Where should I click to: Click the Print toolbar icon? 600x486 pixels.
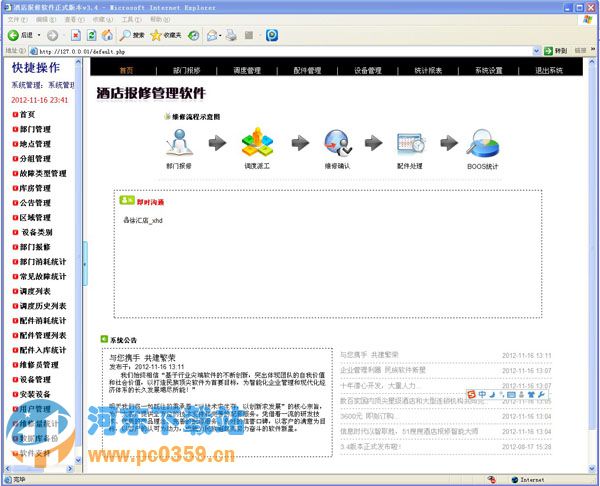(x=231, y=36)
